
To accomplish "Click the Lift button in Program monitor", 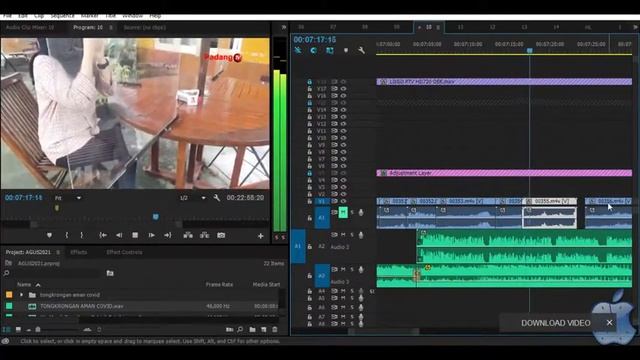I will [x=188, y=235].
